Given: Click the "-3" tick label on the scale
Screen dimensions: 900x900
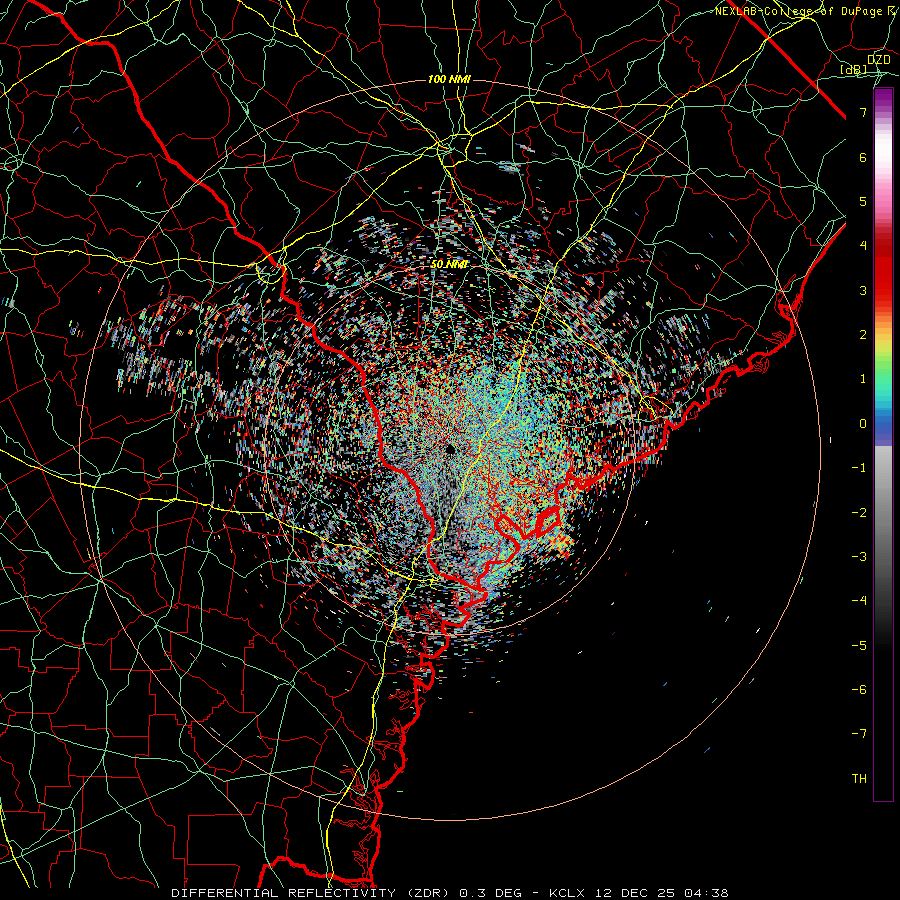Looking at the screenshot, I should [859, 557].
